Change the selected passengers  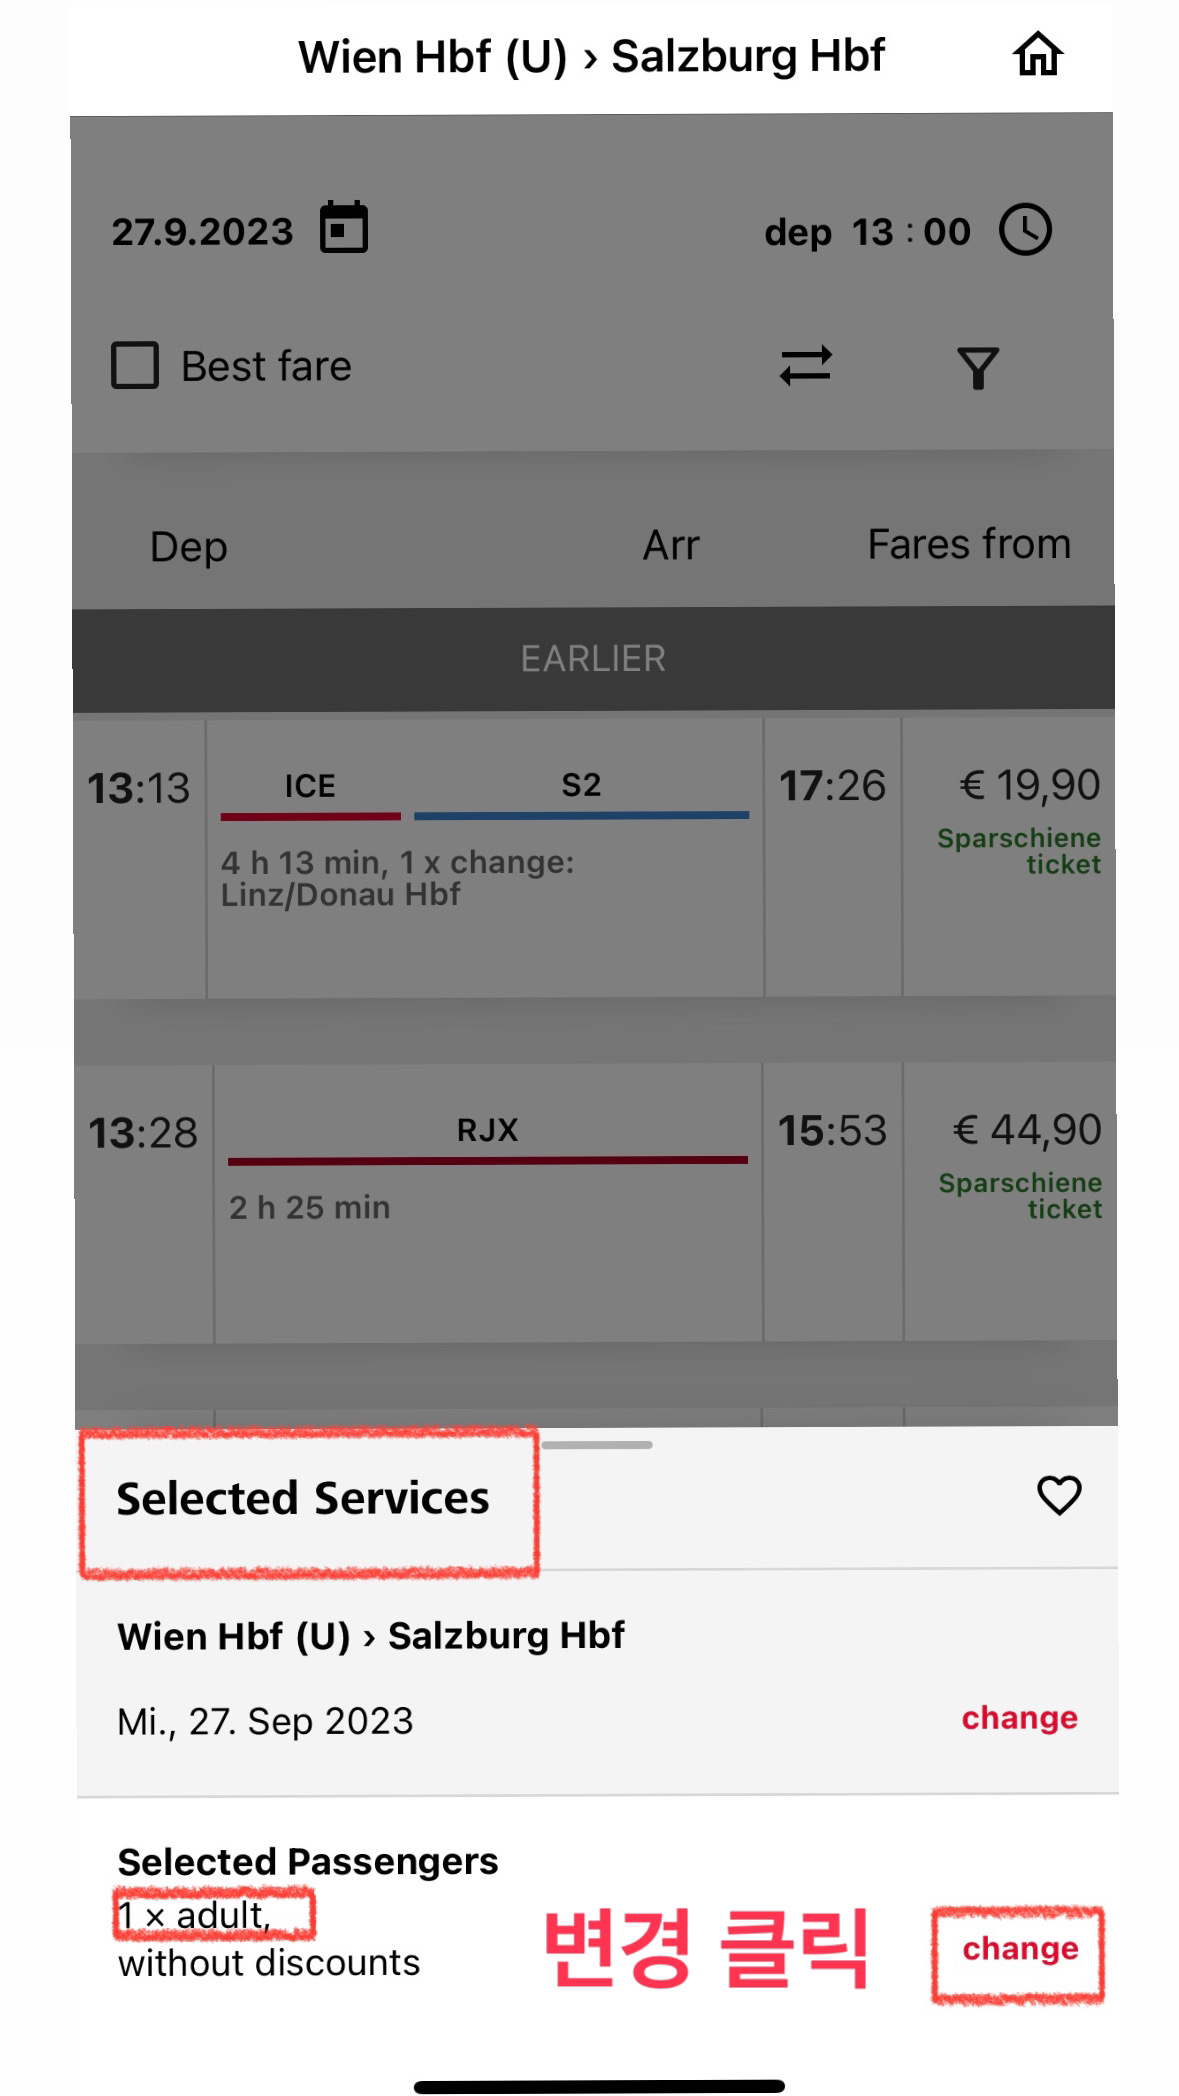[x=1019, y=1949]
